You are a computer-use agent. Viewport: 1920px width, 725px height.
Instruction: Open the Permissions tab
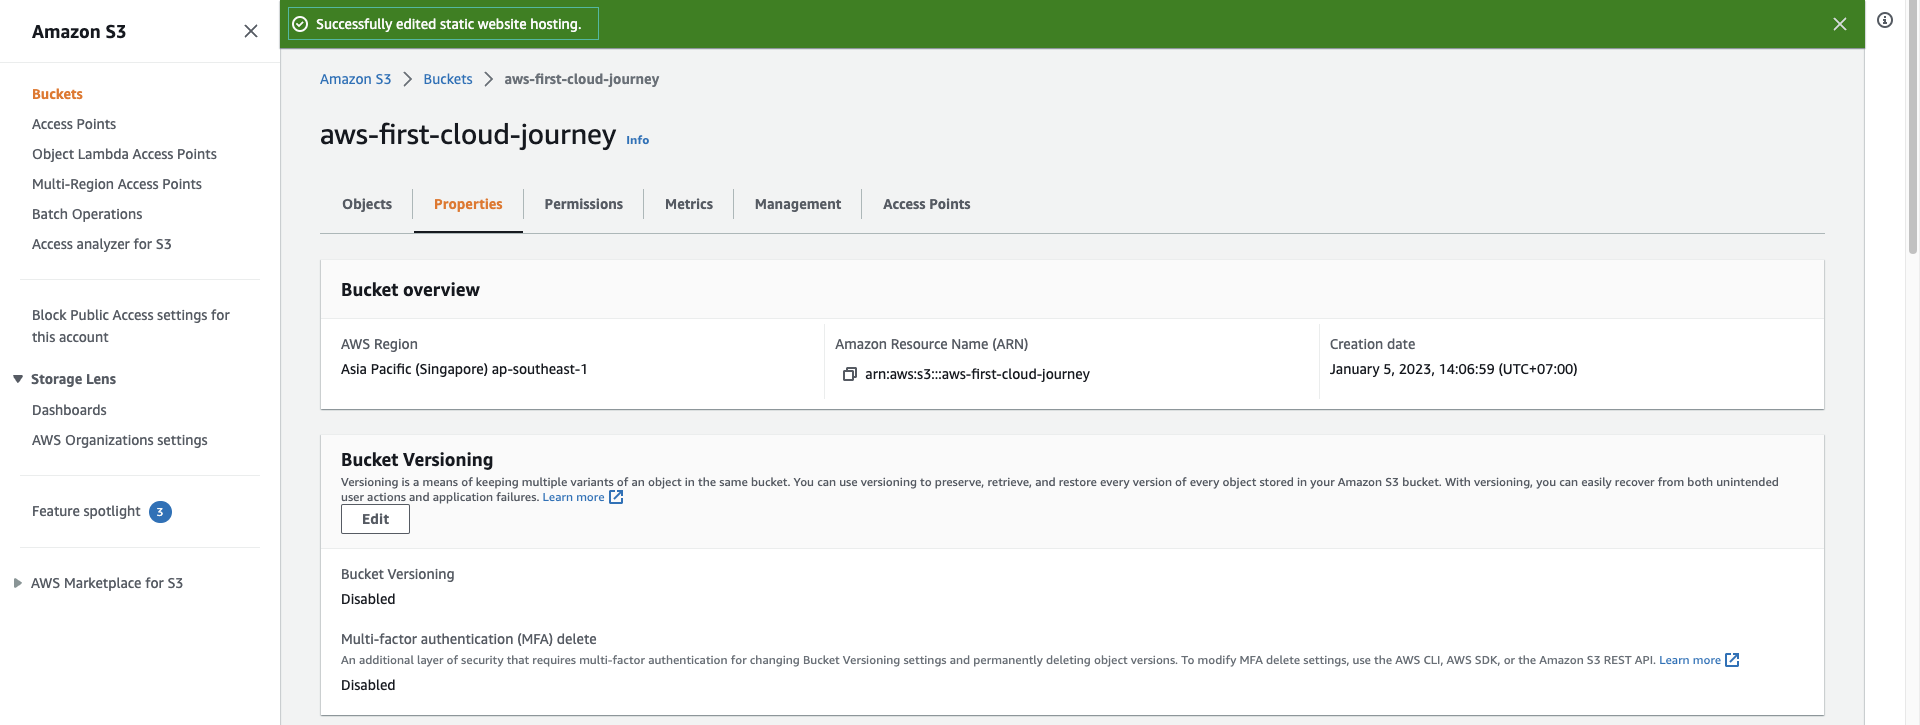[584, 204]
